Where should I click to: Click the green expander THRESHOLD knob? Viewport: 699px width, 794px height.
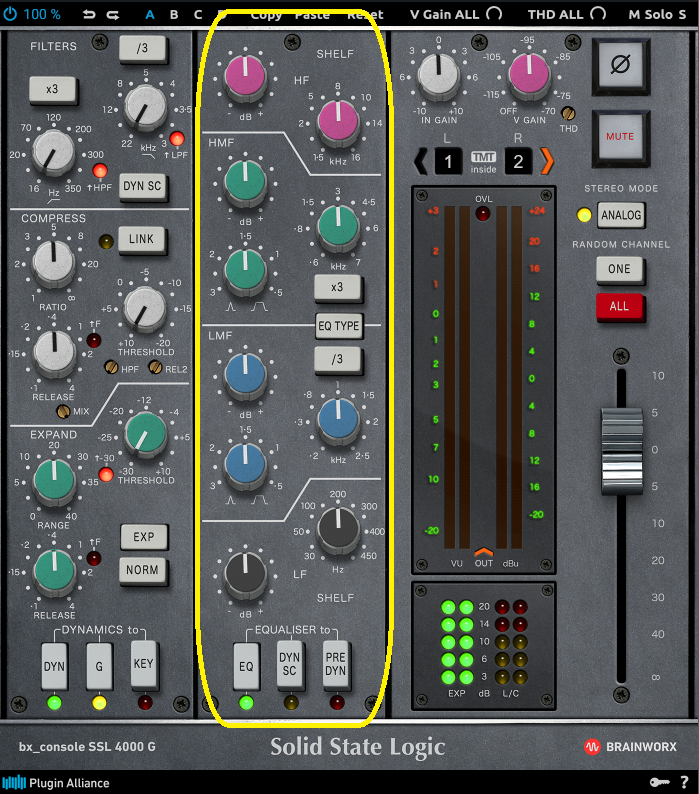146,433
